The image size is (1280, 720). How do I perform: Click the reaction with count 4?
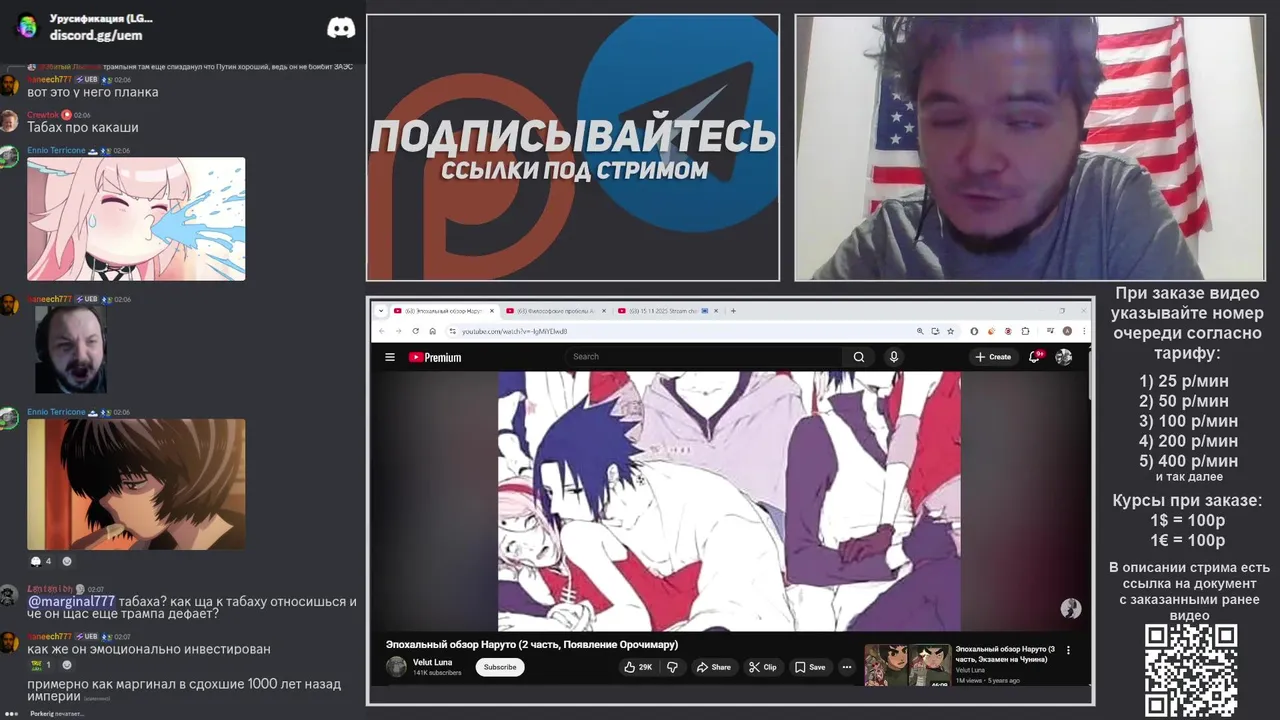pyautogui.click(x=41, y=561)
